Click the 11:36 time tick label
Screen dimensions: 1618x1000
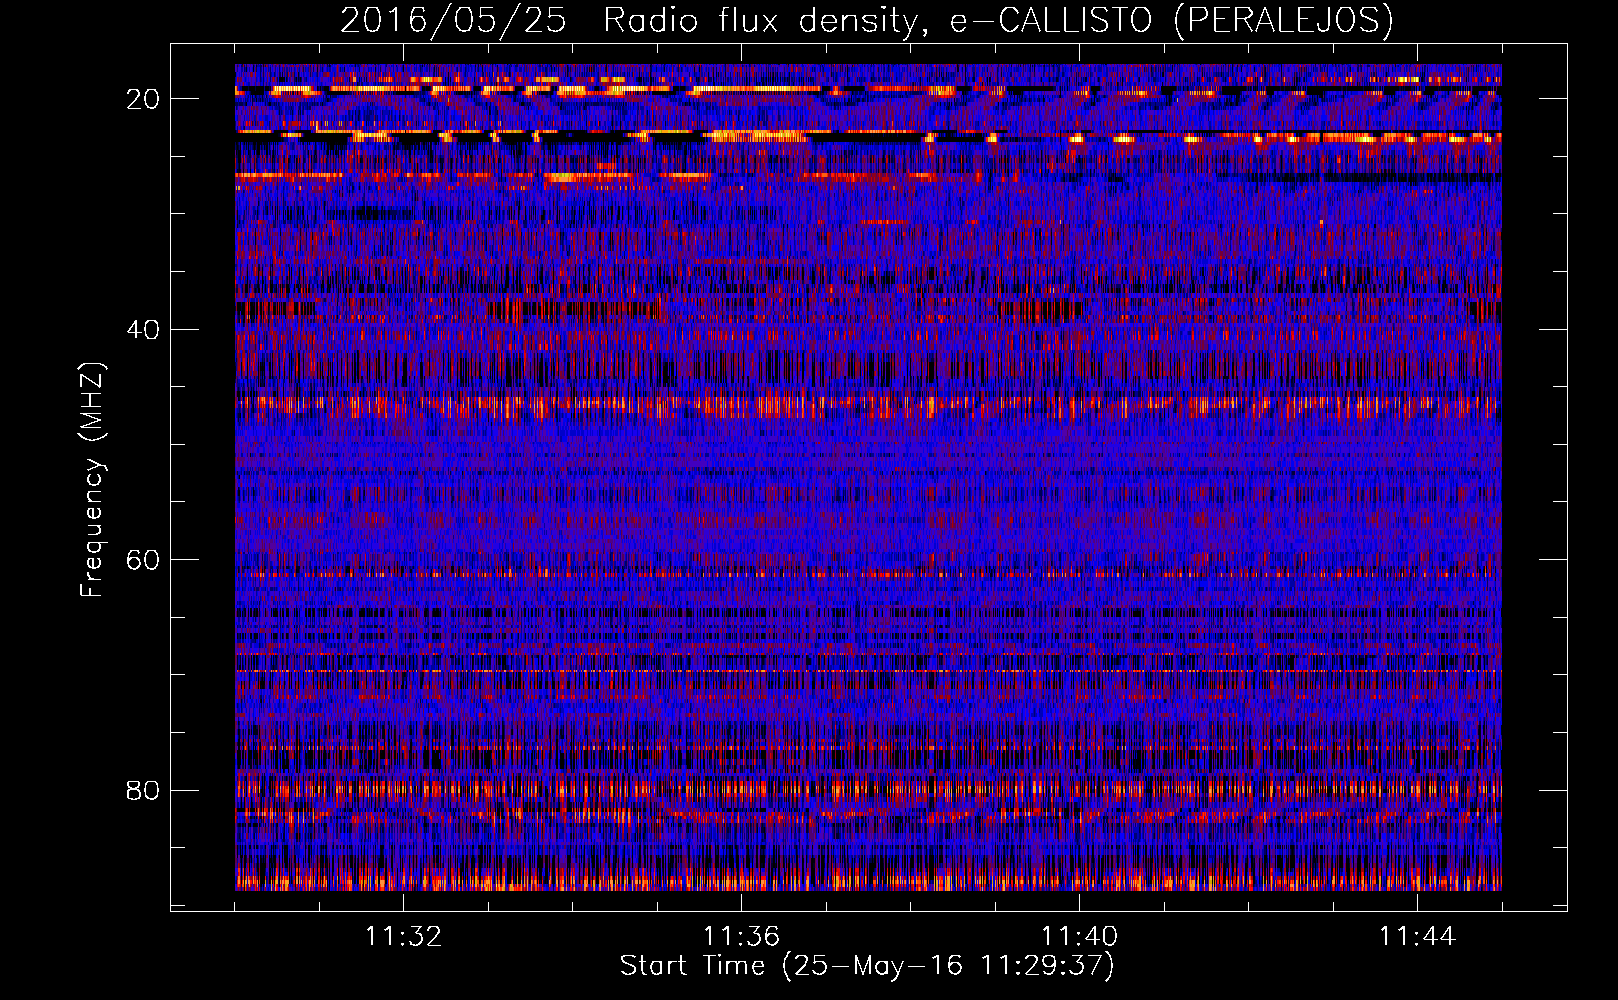point(741,937)
